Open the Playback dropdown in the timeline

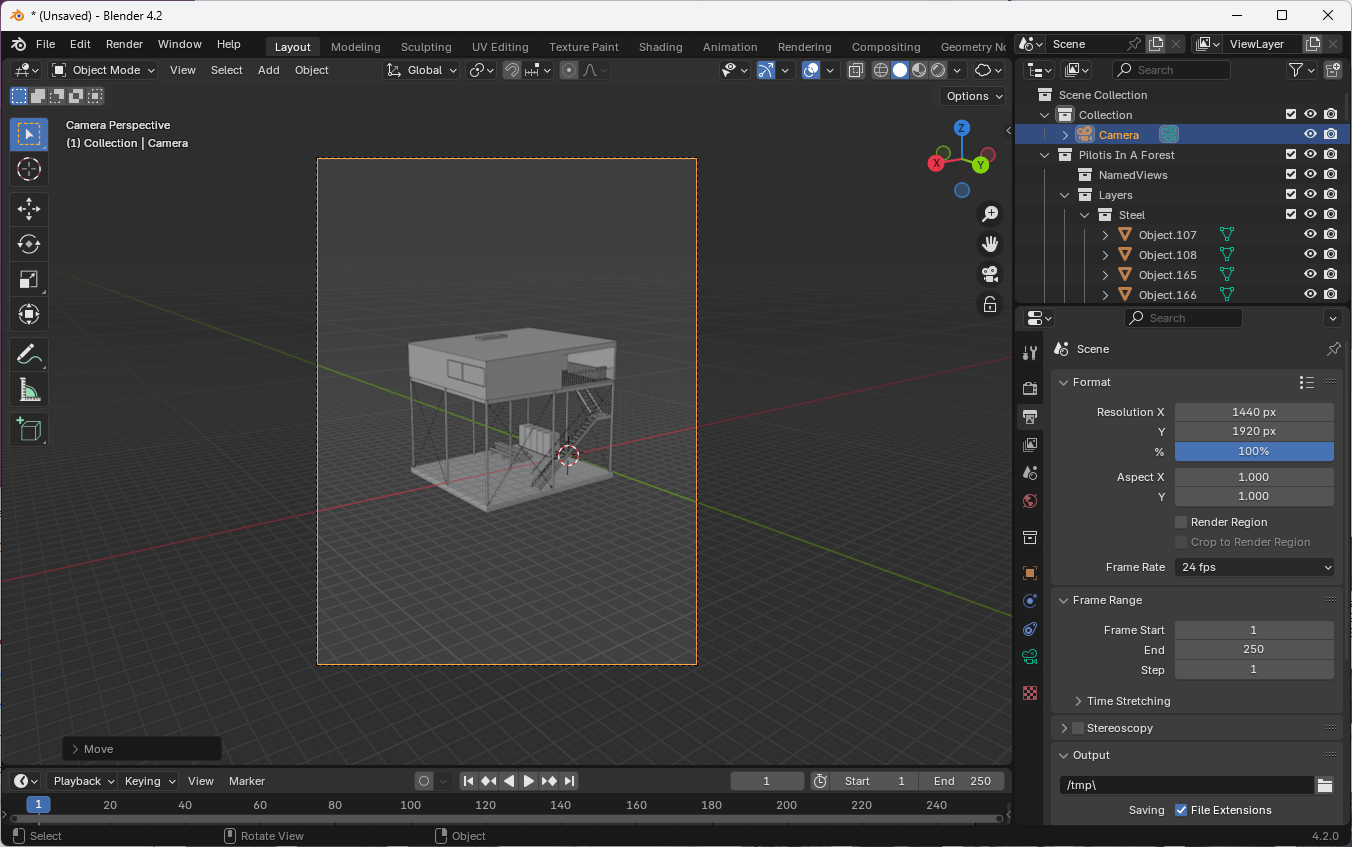[83, 781]
